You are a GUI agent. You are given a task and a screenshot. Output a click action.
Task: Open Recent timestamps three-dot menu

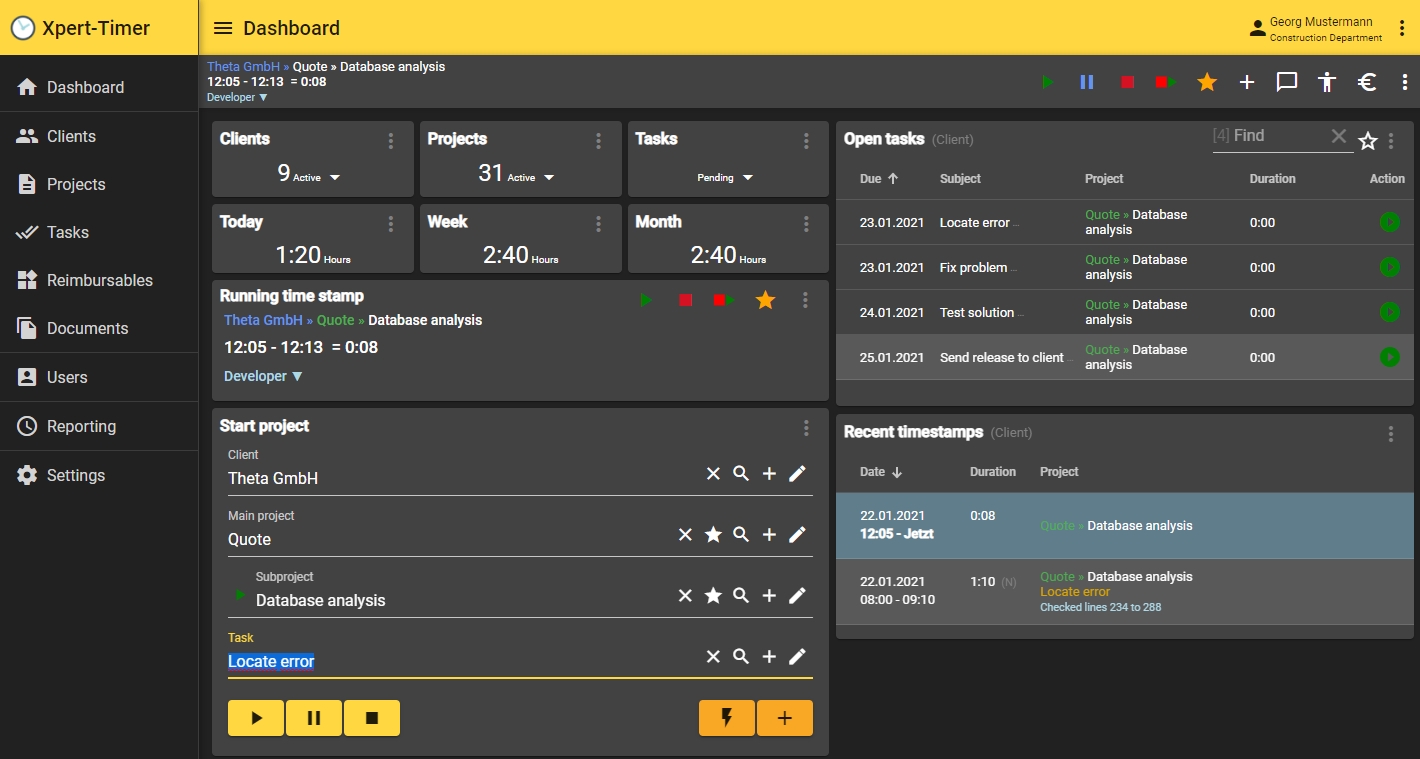coord(1390,434)
